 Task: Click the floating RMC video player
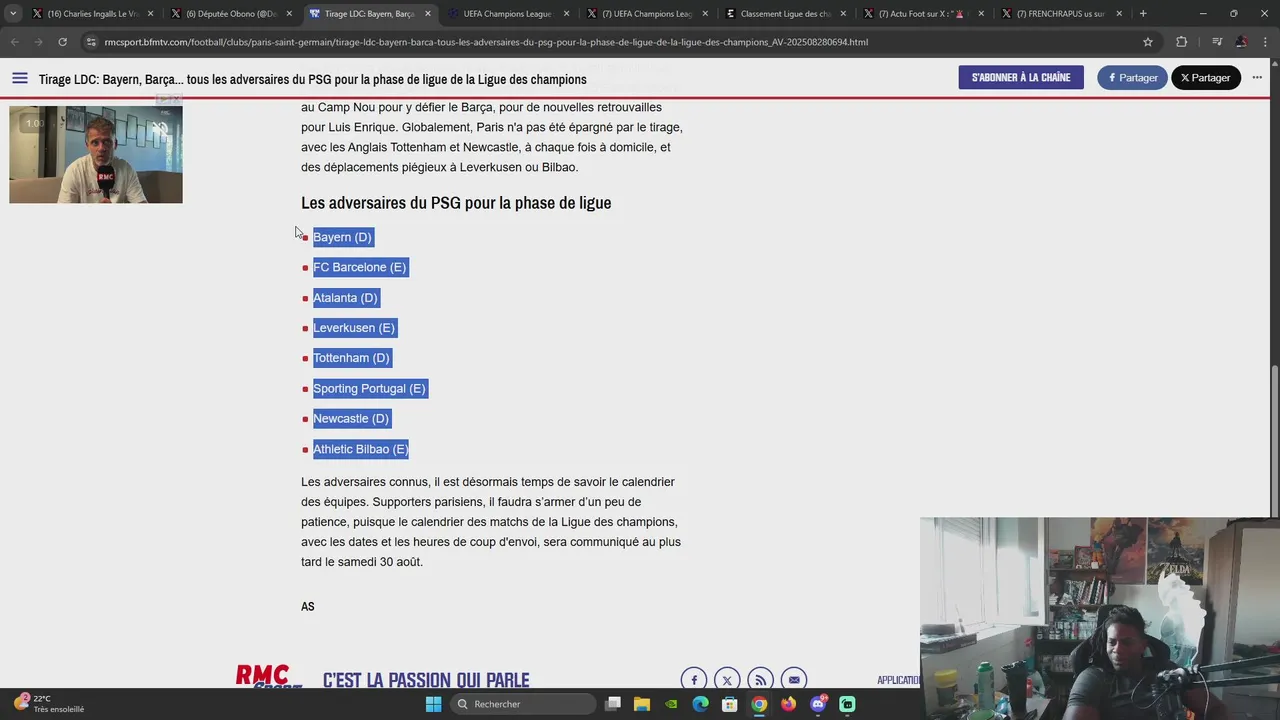96,154
